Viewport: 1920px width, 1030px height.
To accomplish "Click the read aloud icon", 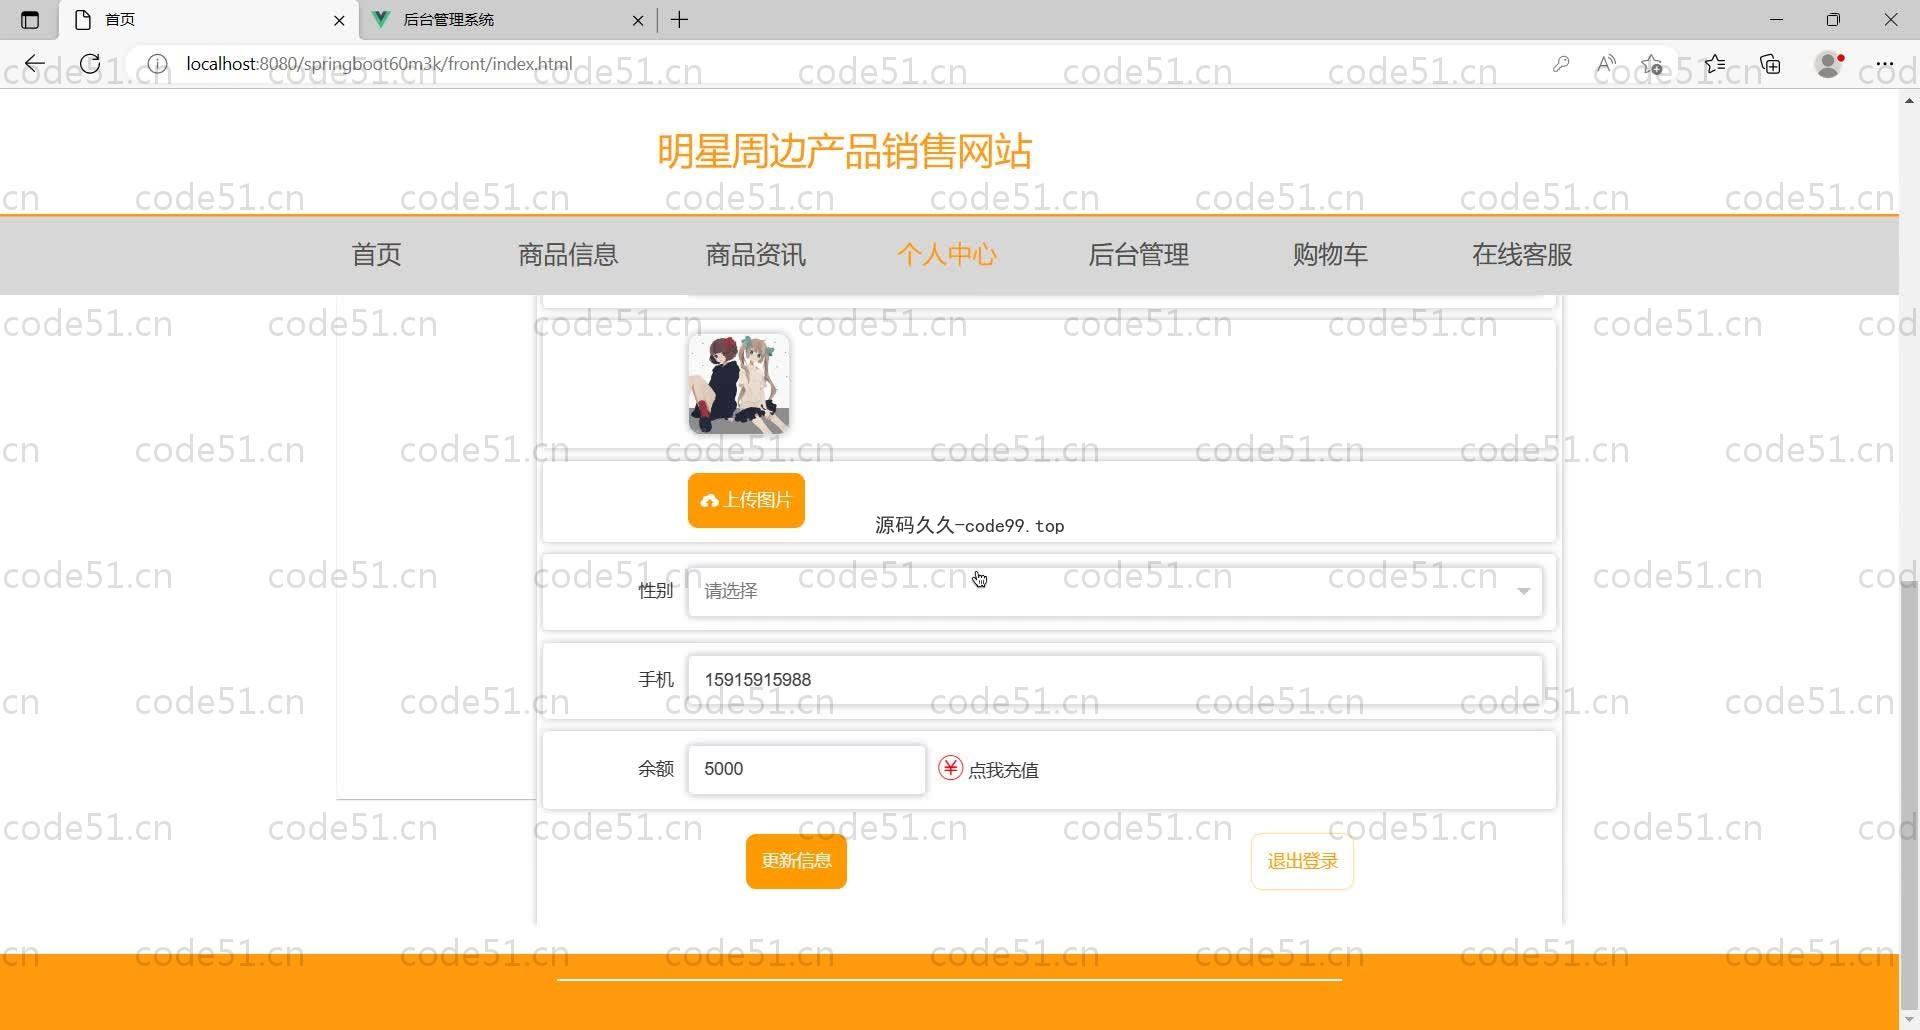I will 1606,64.
